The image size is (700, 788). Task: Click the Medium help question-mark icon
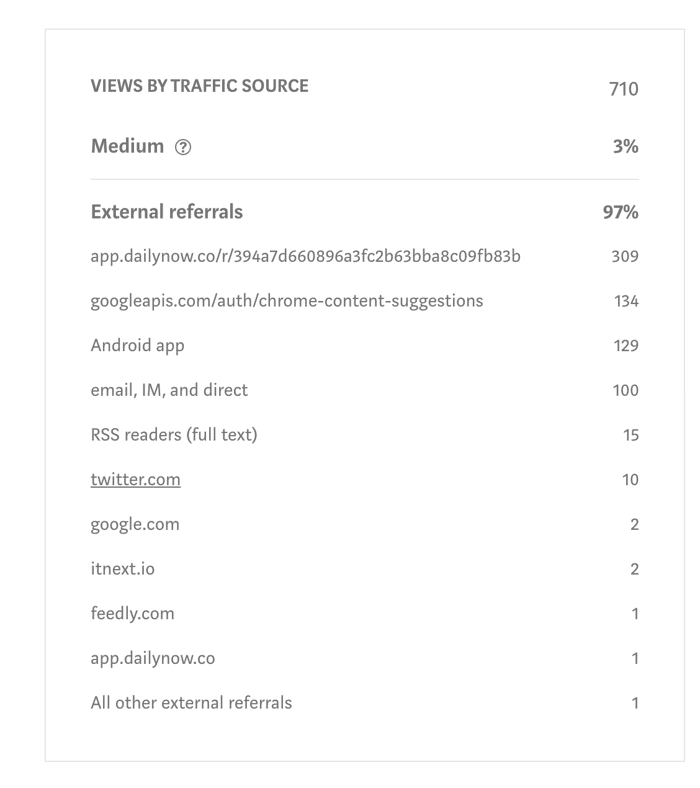click(183, 147)
